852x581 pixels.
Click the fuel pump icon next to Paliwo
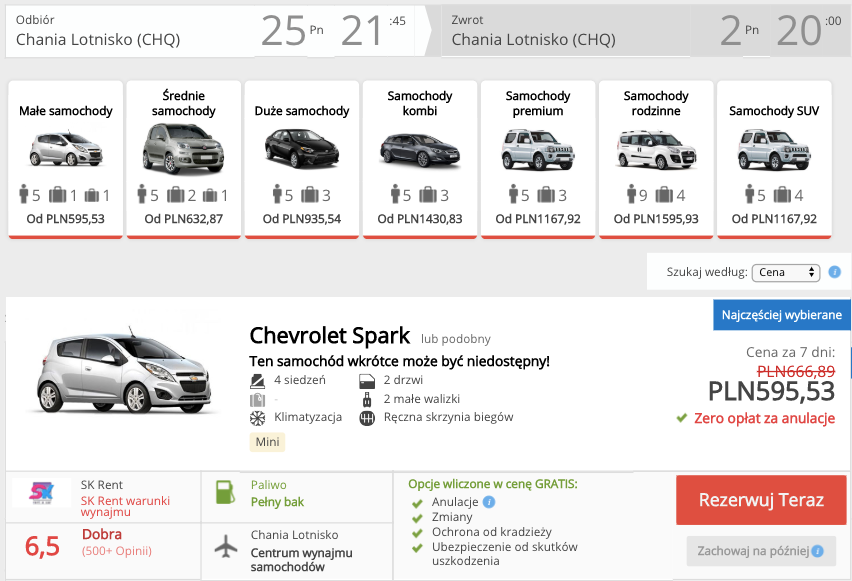225,492
